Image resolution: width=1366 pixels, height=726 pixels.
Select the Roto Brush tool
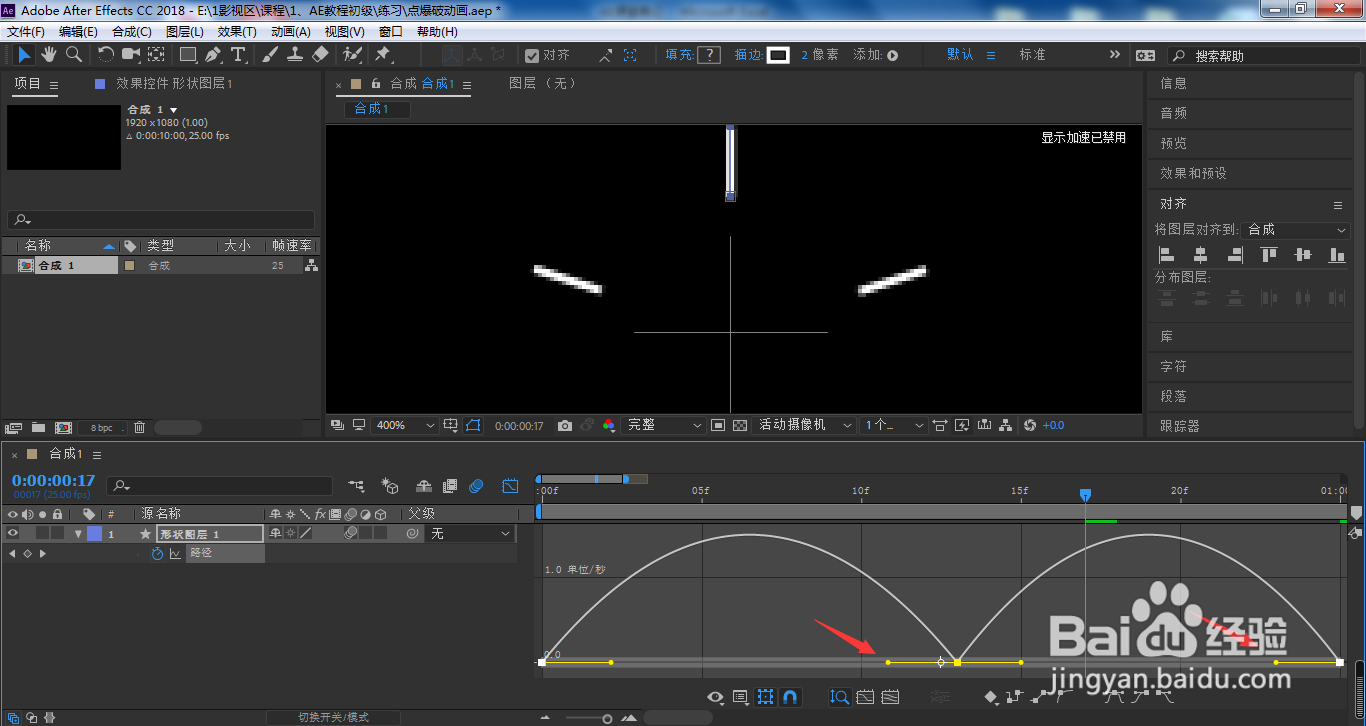352,54
